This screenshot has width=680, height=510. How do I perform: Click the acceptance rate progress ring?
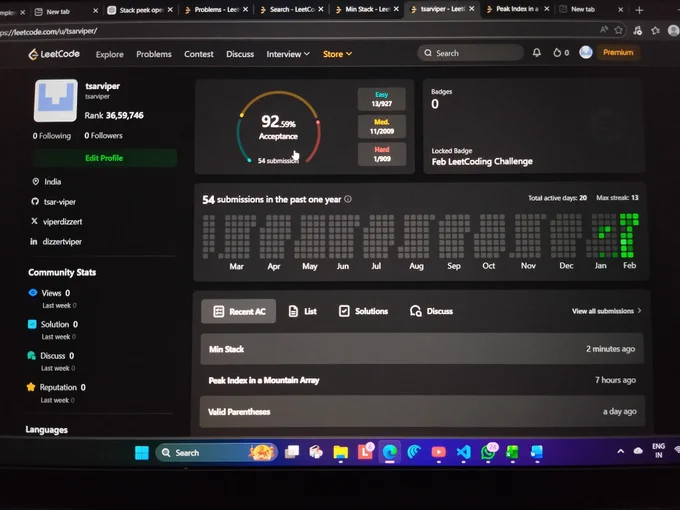pos(278,128)
